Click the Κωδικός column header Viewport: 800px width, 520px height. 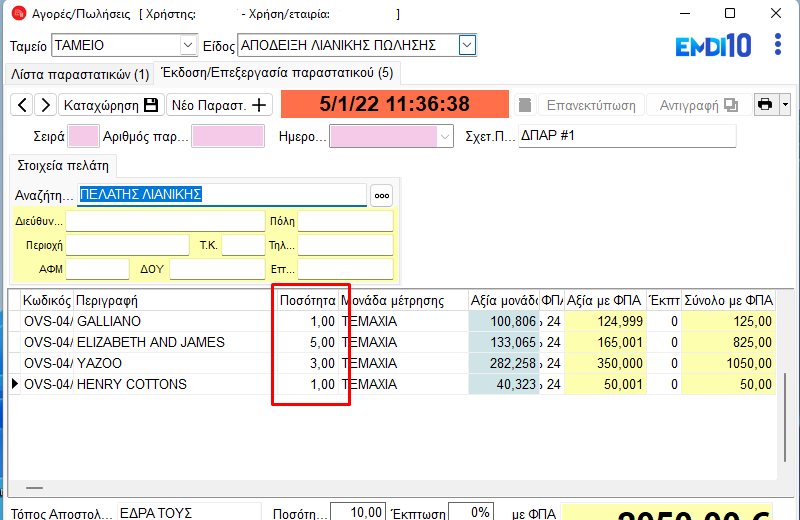tap(47, 301)
